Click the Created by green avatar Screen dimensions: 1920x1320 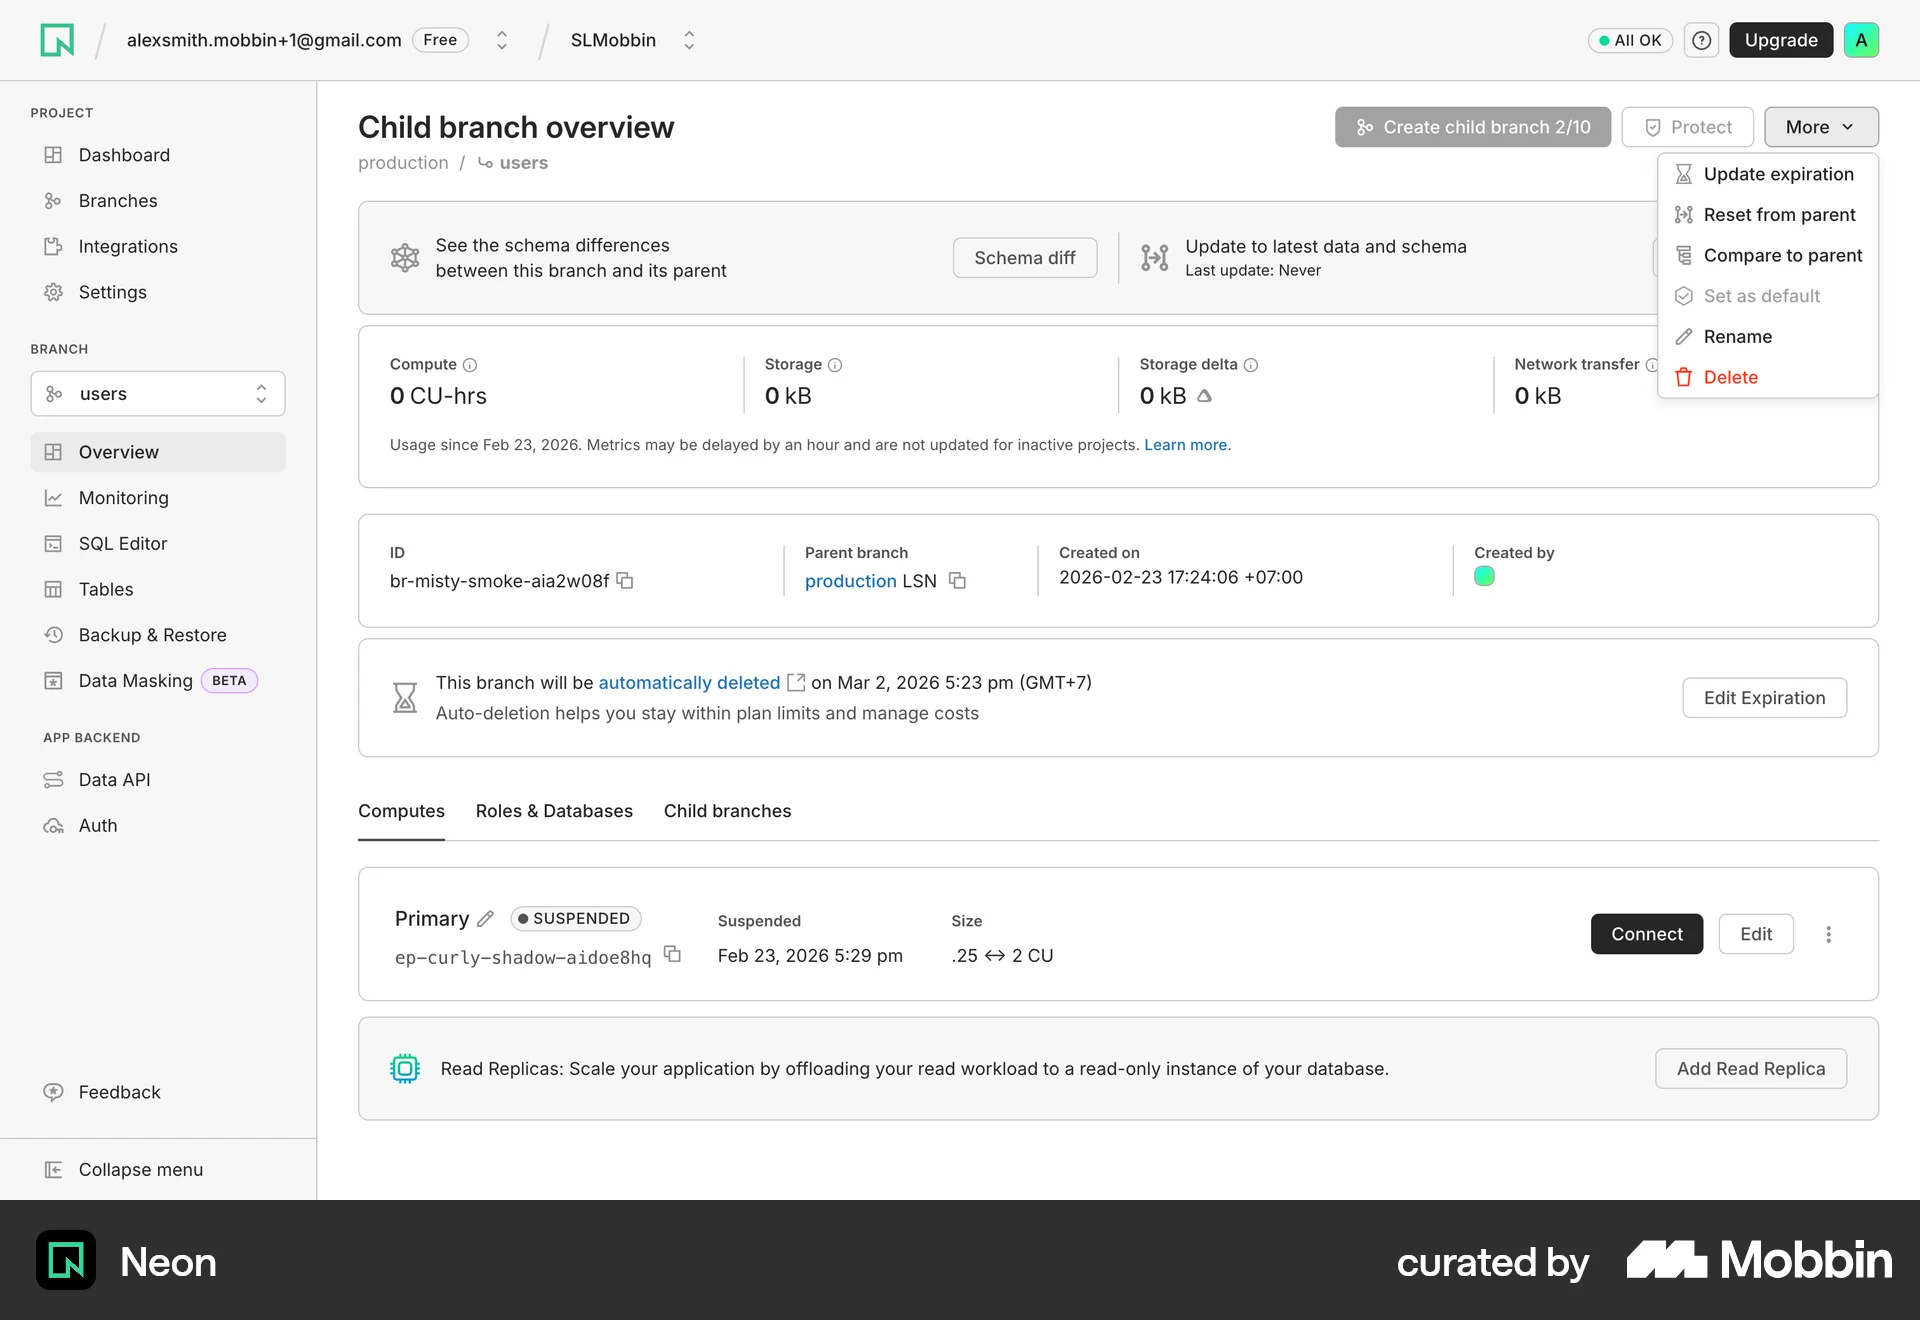(1484, 576)
